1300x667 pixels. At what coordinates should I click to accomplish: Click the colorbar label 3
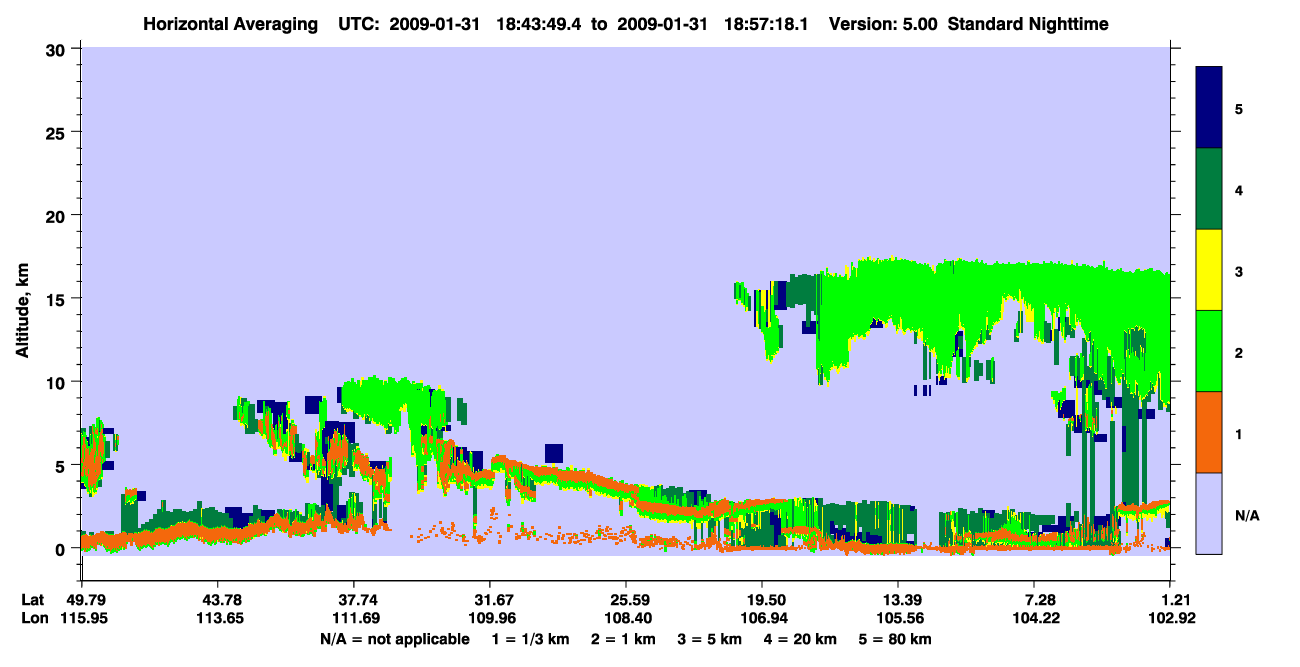(1239, 270)
